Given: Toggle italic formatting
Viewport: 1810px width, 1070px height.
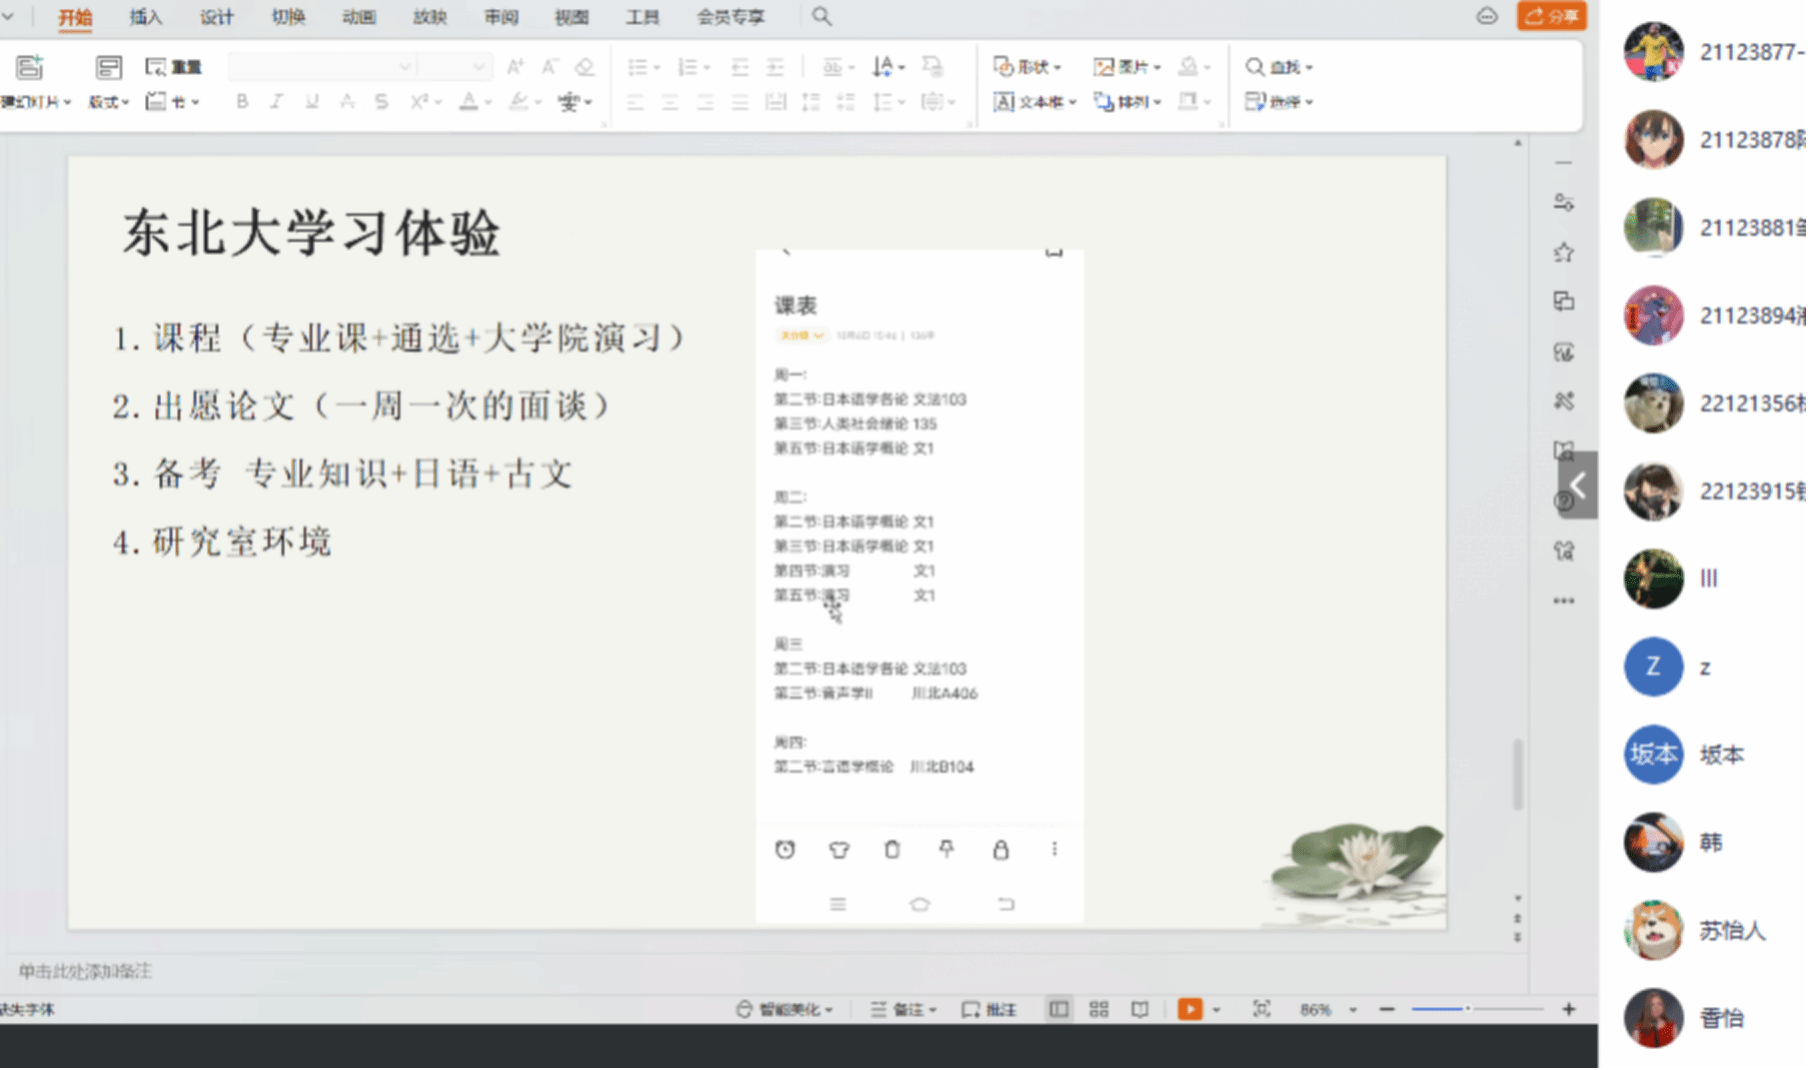Looking at the screenshot, I should pyautogui.click(x=277, y=101).
